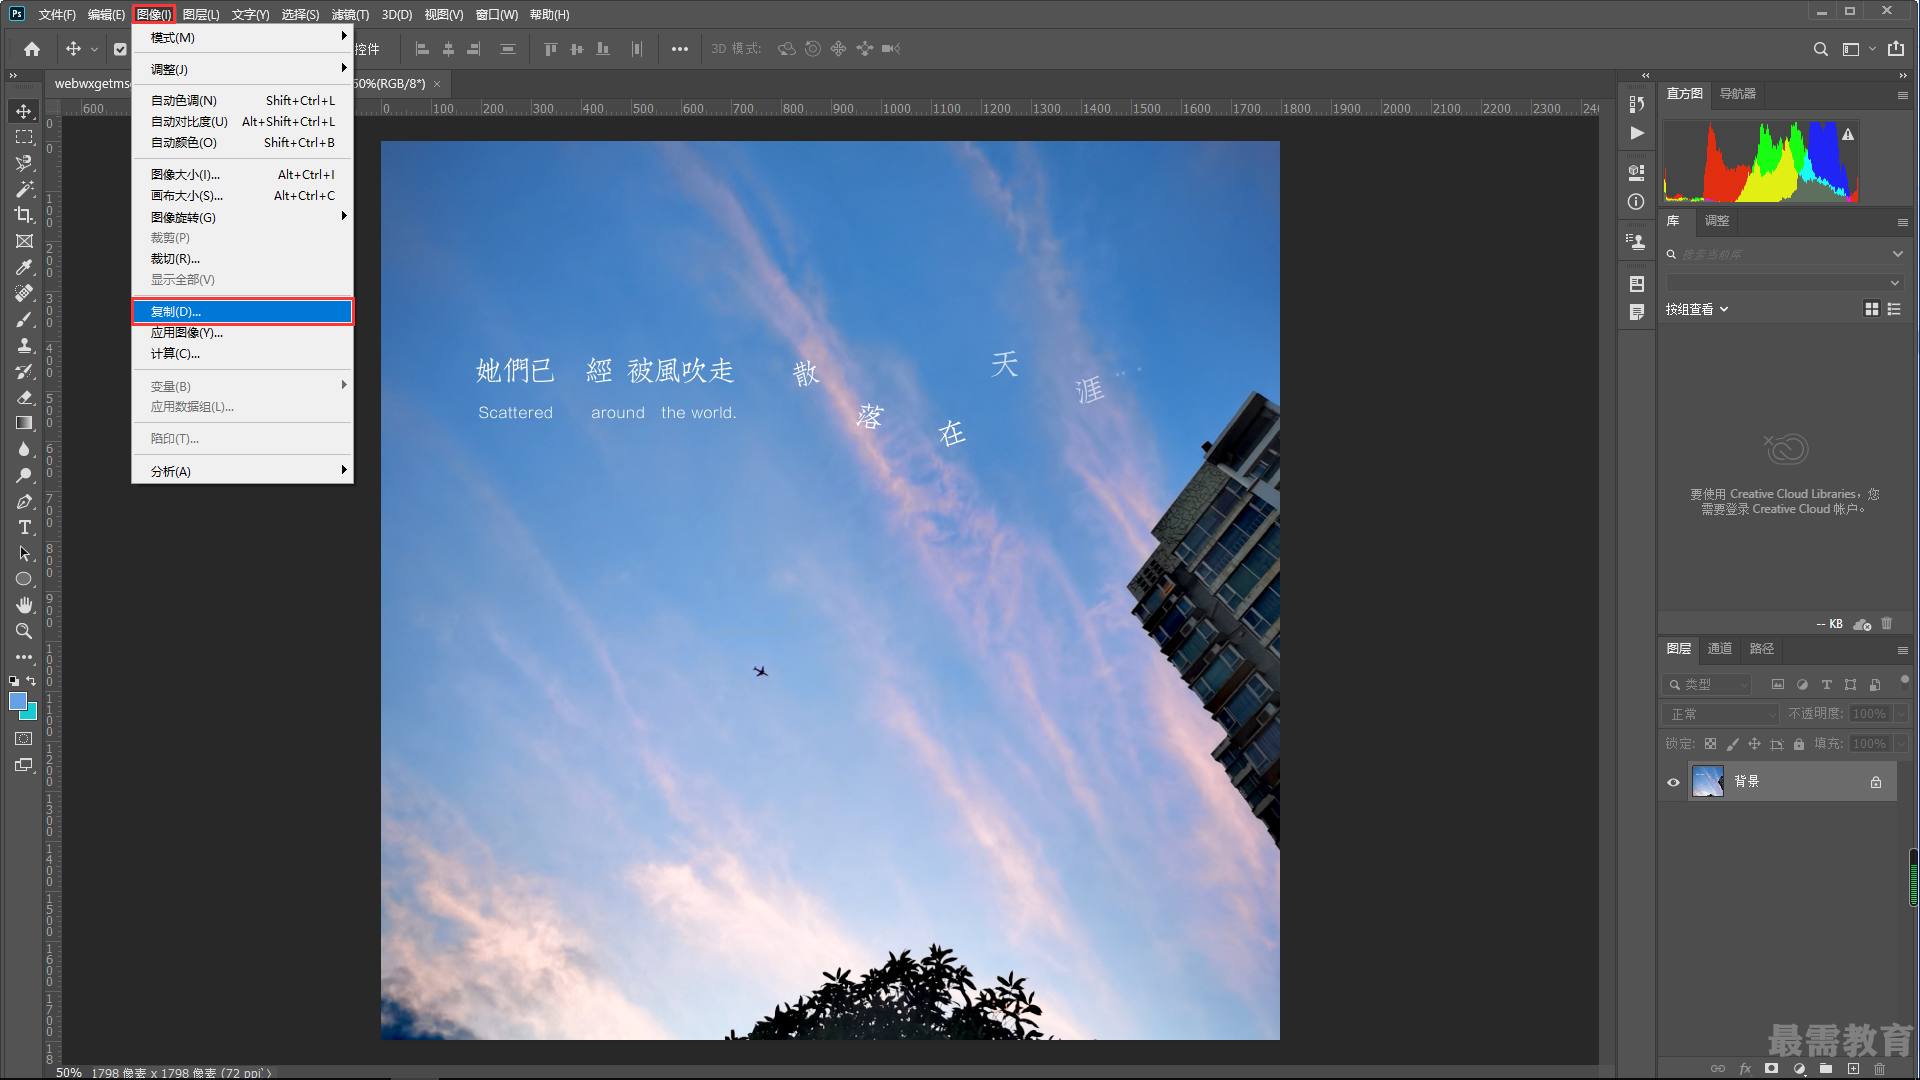Image resolution: width=1920 pixels, height=1080 pixels.
Task: Select the Eraser tool
Action: tap(24, 397)
